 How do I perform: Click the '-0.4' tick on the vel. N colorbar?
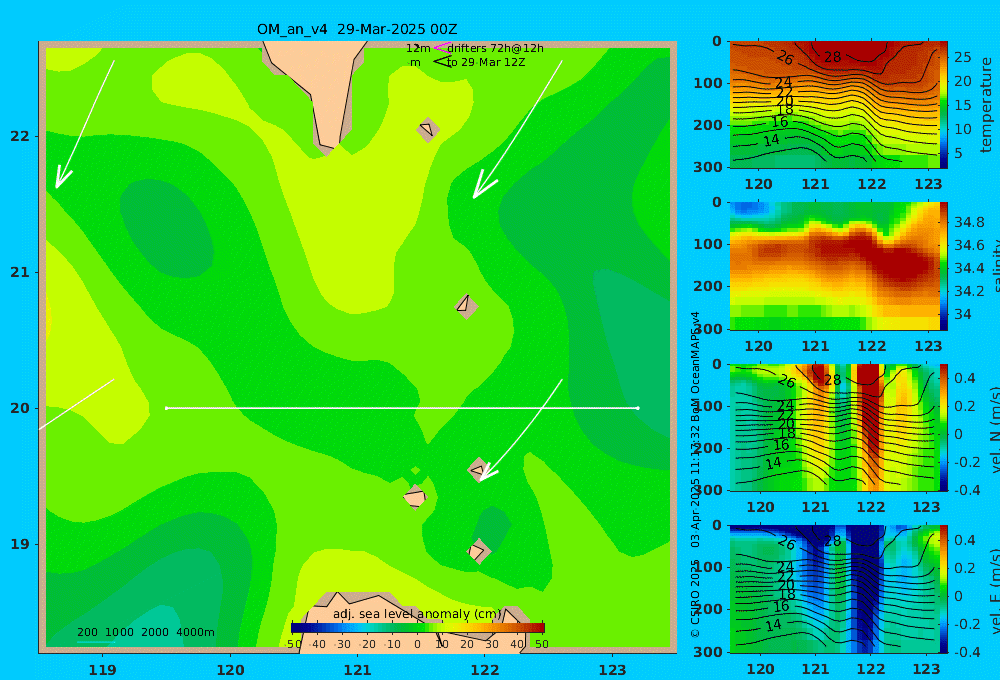(x=965, y=490)
